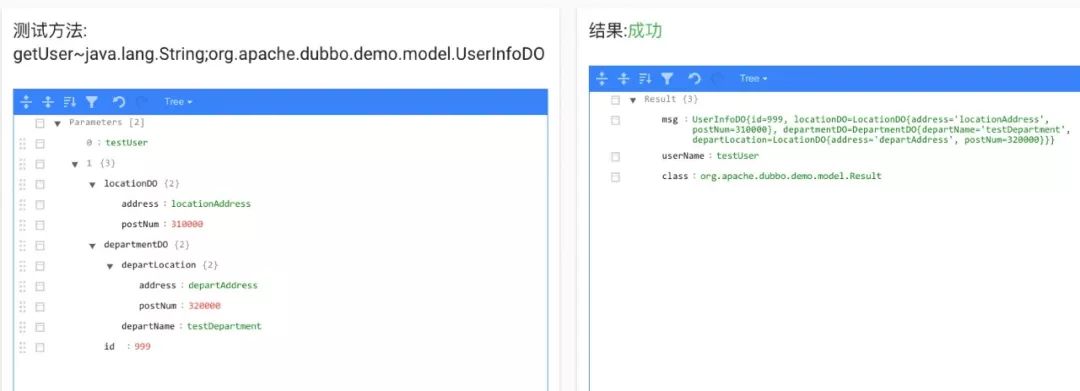Click the square box beside Parameters [2]
Screen dimensions: 1080x391
pyautogui.click(x=40, y=123)
